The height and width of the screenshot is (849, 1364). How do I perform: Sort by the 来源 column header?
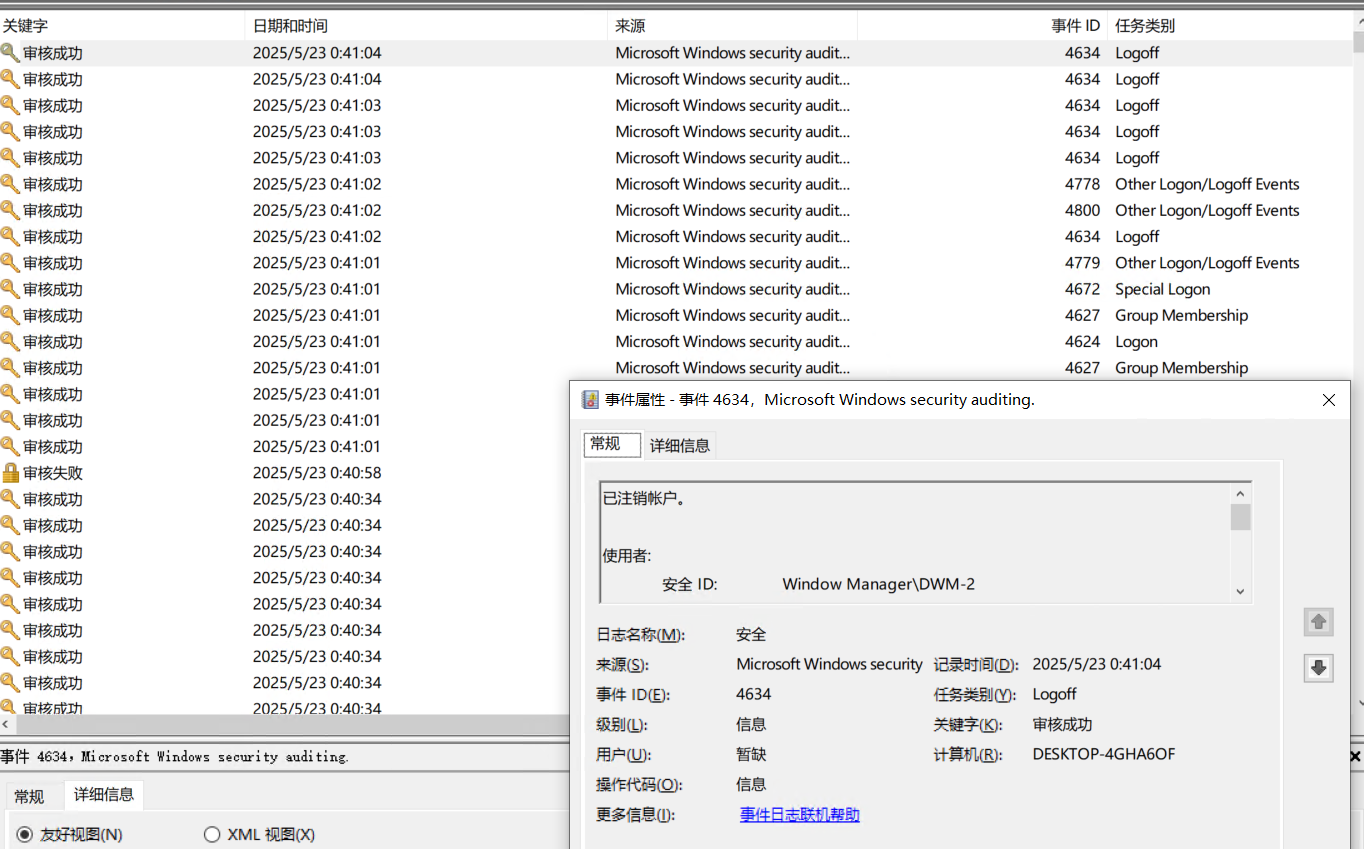732,26
